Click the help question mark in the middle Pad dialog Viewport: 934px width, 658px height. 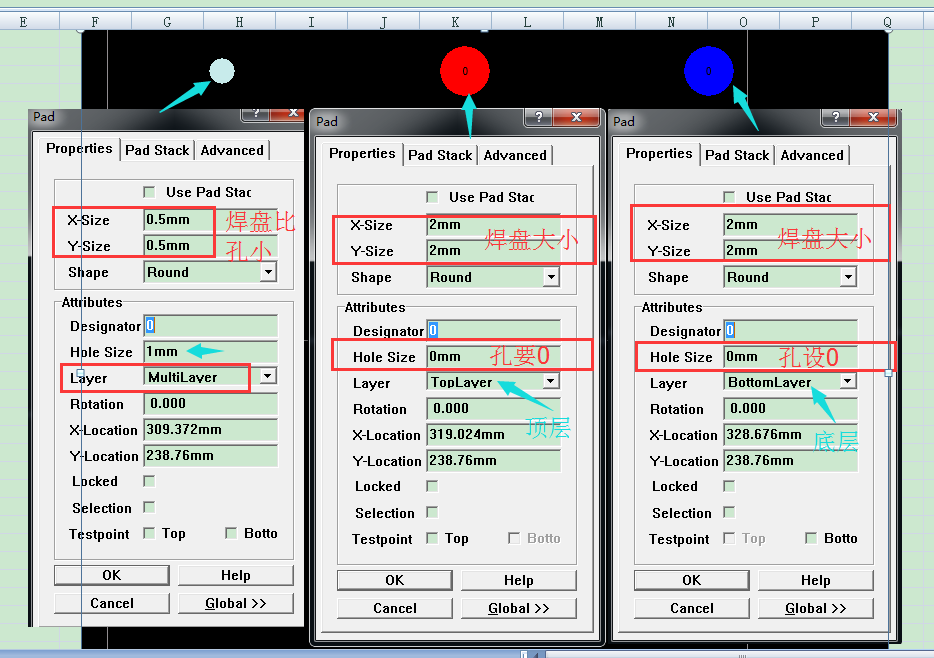[x=540, y=119]
